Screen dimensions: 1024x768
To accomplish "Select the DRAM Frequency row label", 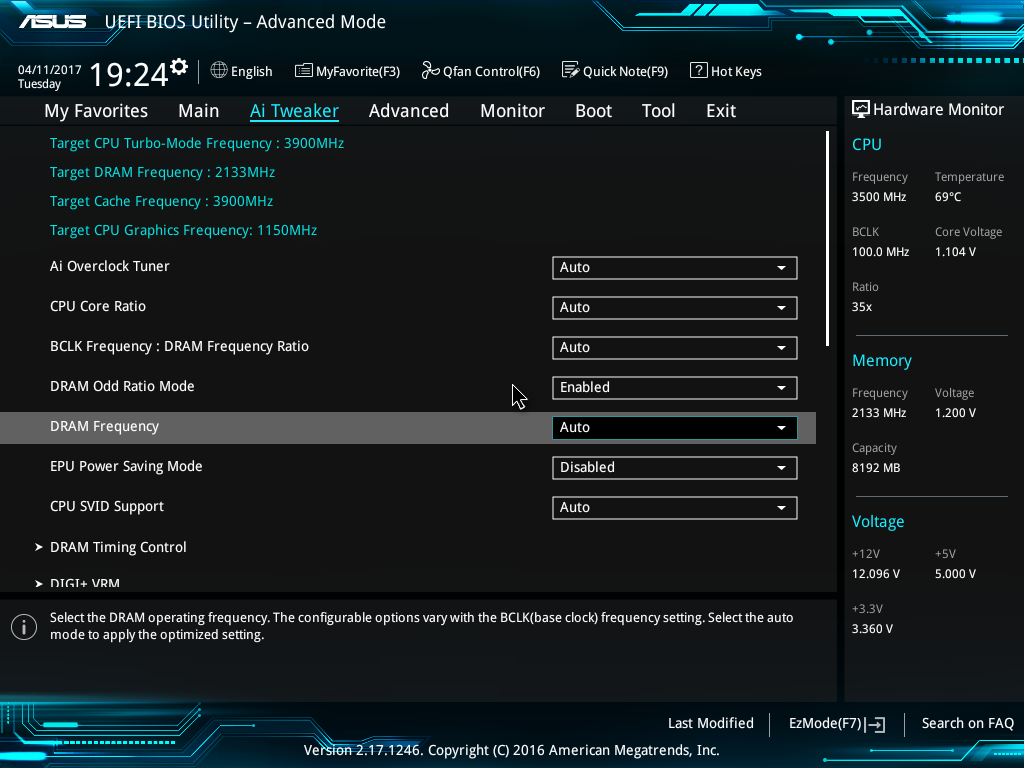I will (104, 426).
